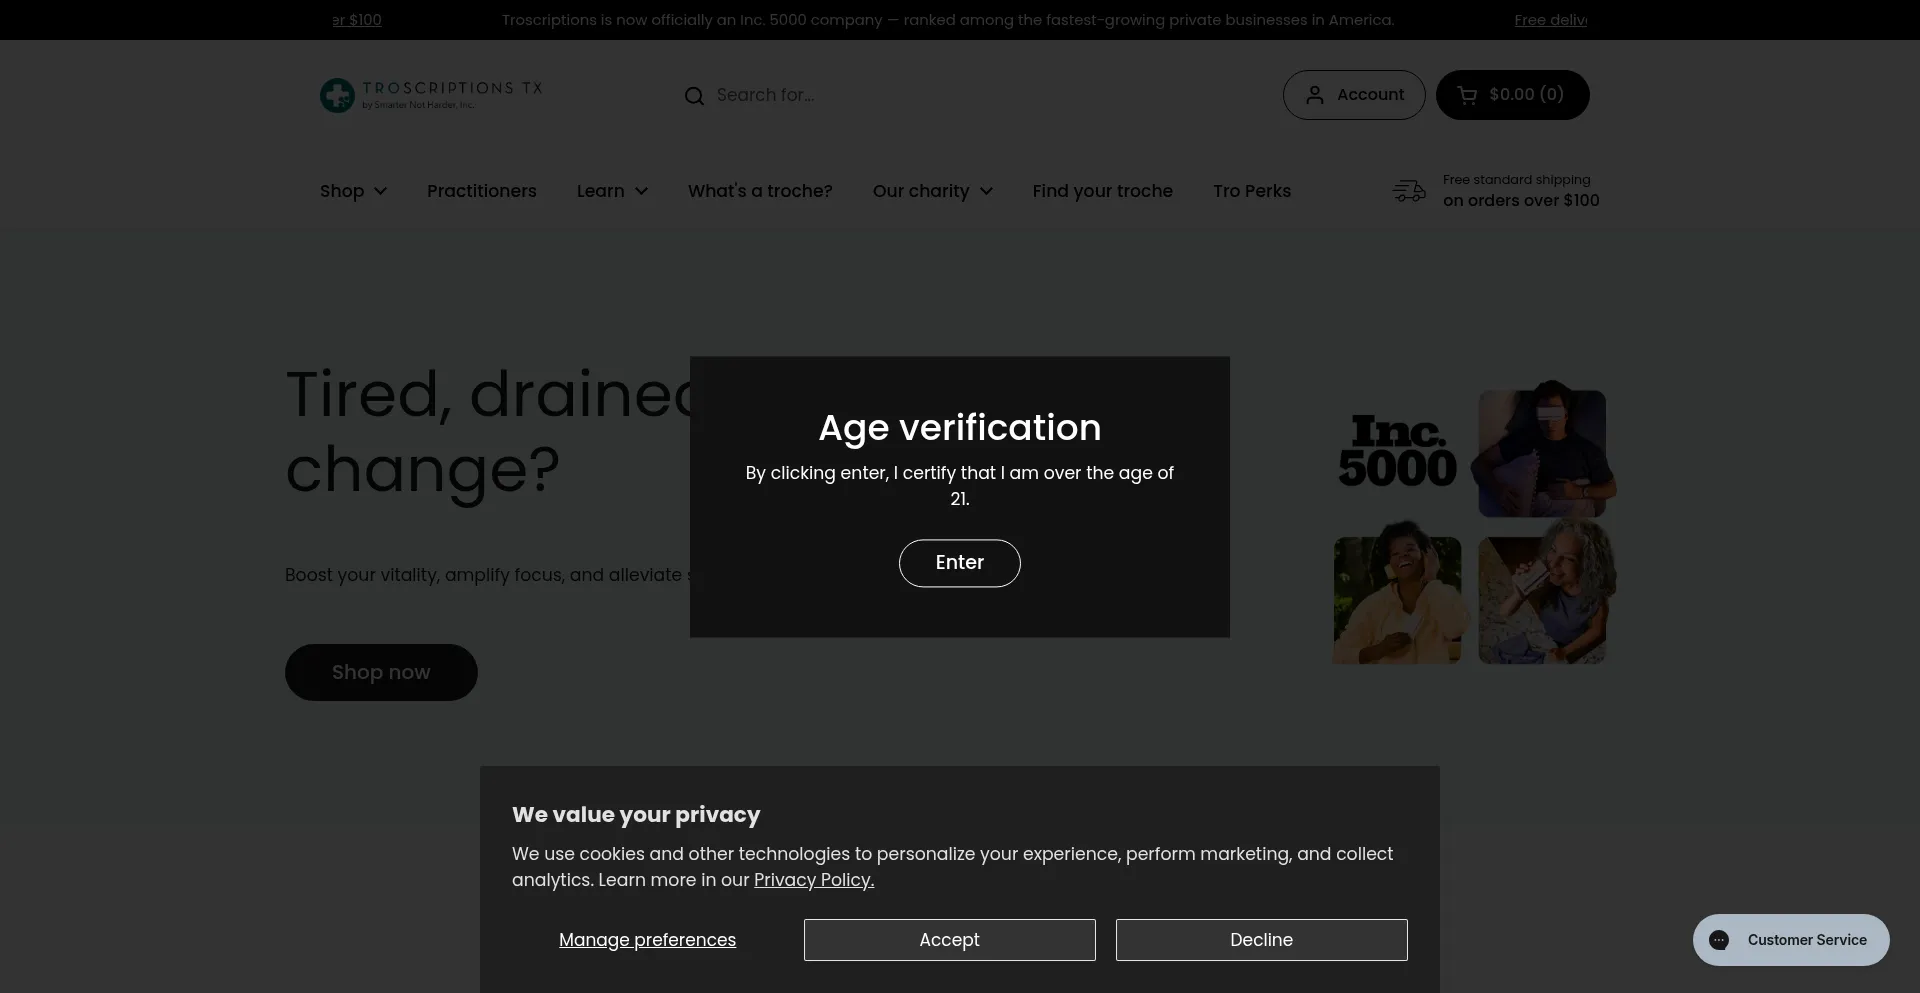
Task: Open the Our charity dropdown
Action: click(932, 191)
